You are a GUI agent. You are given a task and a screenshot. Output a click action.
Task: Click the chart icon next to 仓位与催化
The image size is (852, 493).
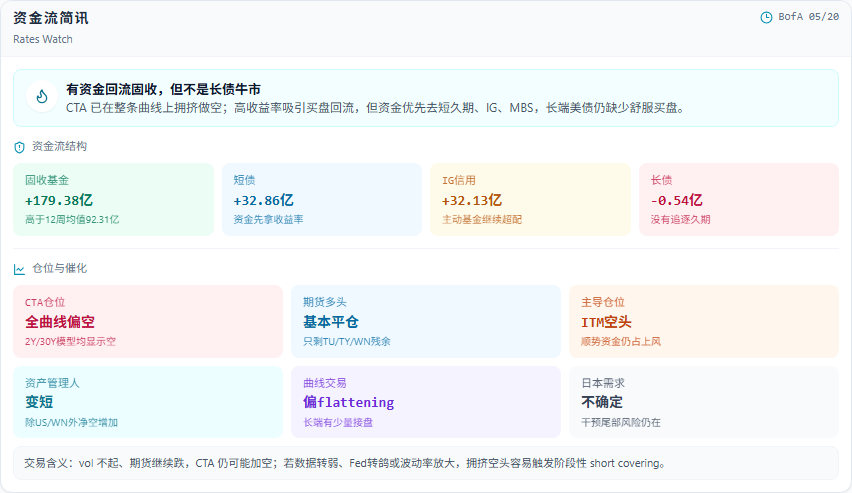coord(20,269)
